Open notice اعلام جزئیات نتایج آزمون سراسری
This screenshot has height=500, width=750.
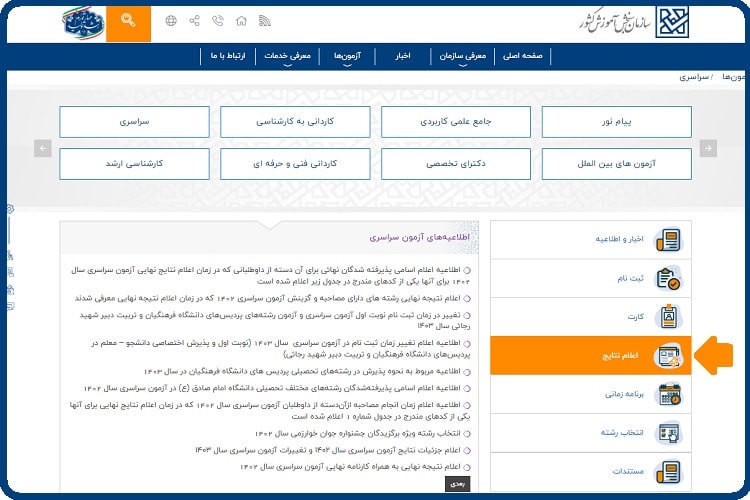pyautogui.click(x=333, y=450)
